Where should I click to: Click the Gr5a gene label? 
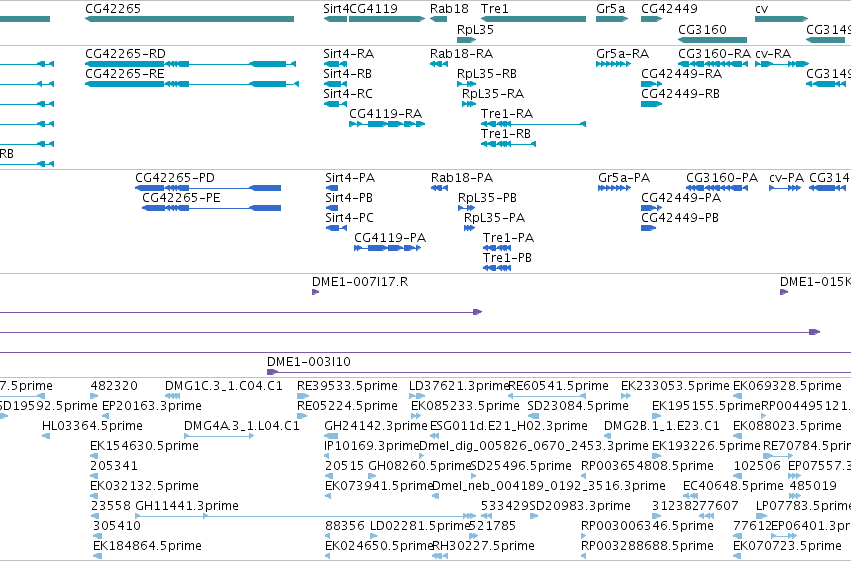[x=611, y=9]
